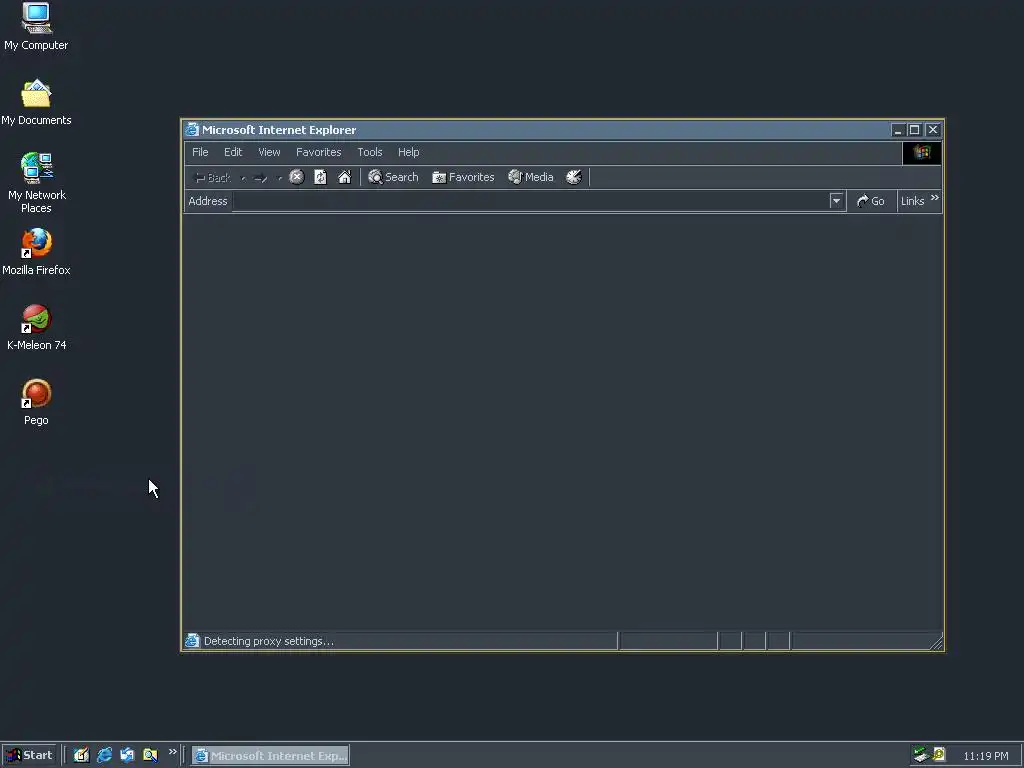Expand the quick launch overflow chevron
The width and height of the screenshot is (1024, 768).
click(172, 752)
